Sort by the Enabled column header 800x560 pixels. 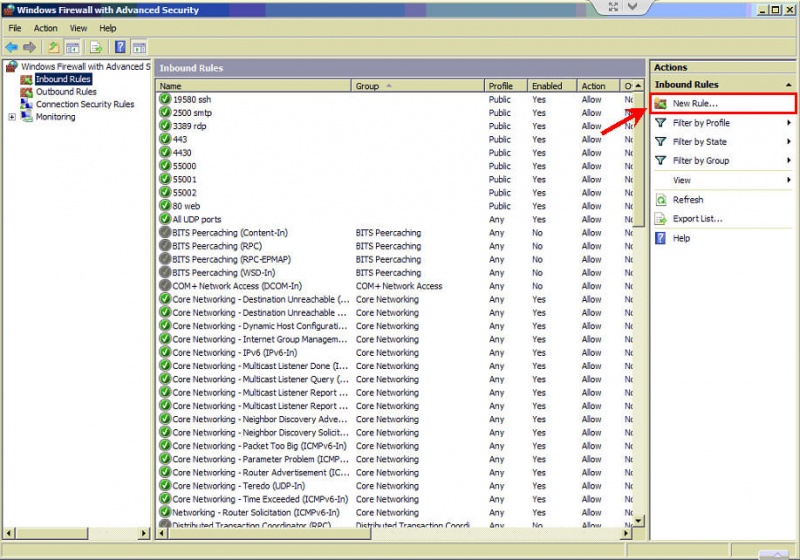coord(552,86)
